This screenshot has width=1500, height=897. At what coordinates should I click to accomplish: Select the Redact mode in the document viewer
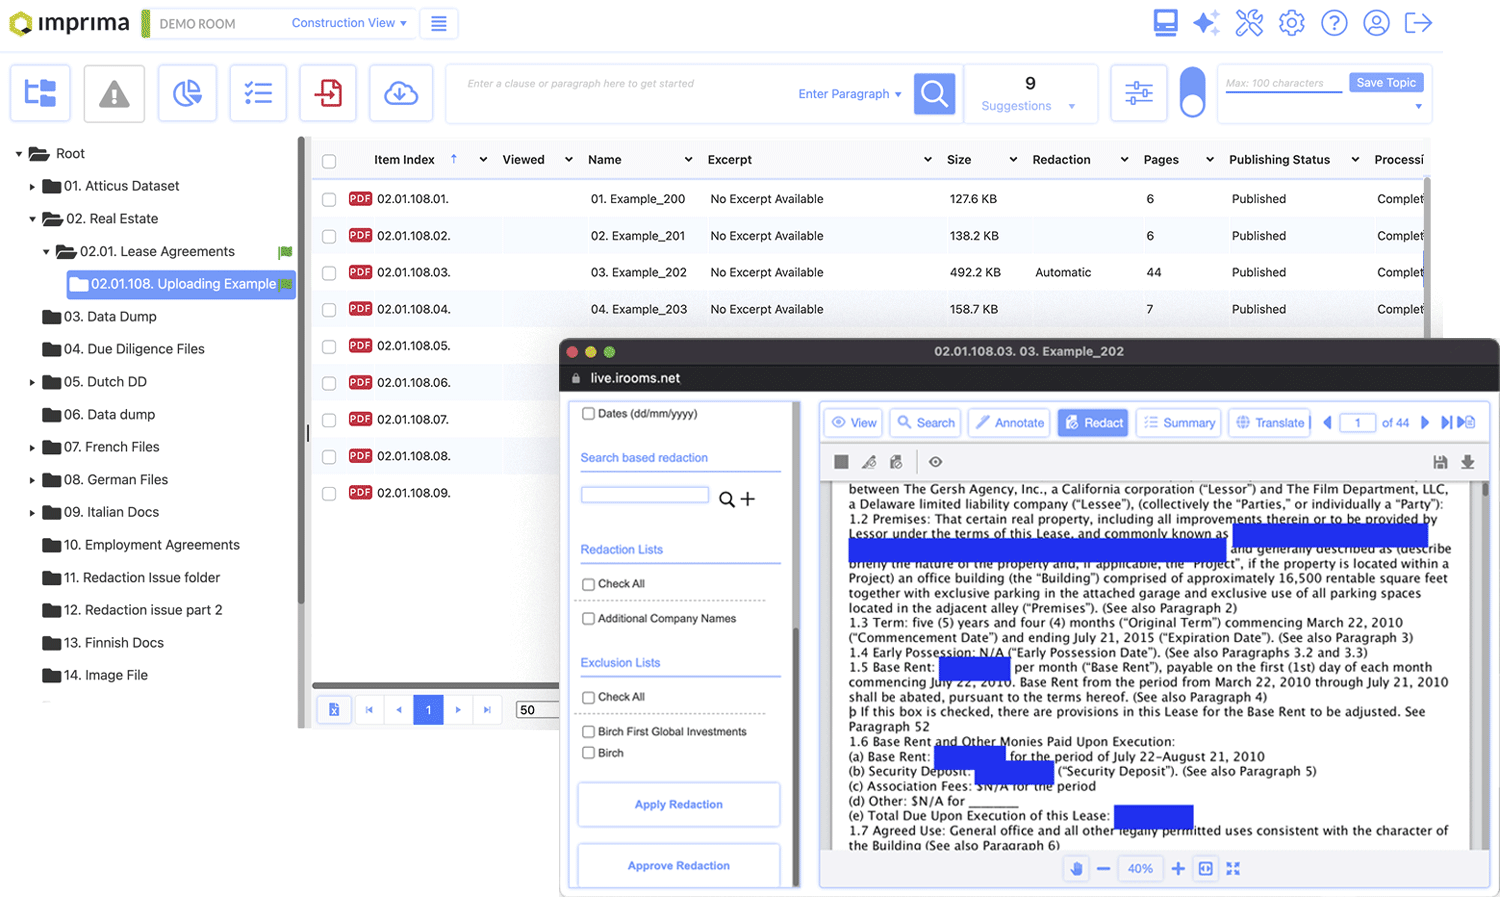1092,422
